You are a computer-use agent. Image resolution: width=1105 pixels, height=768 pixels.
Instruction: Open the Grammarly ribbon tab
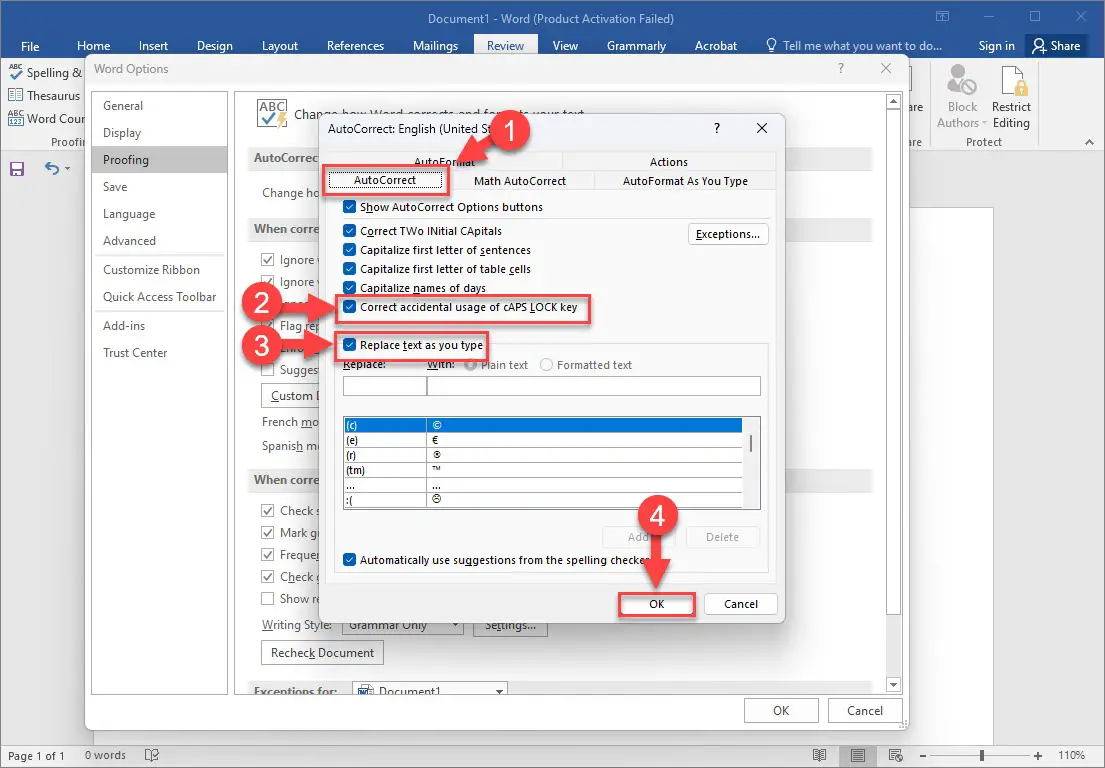[x=636, y=46]
